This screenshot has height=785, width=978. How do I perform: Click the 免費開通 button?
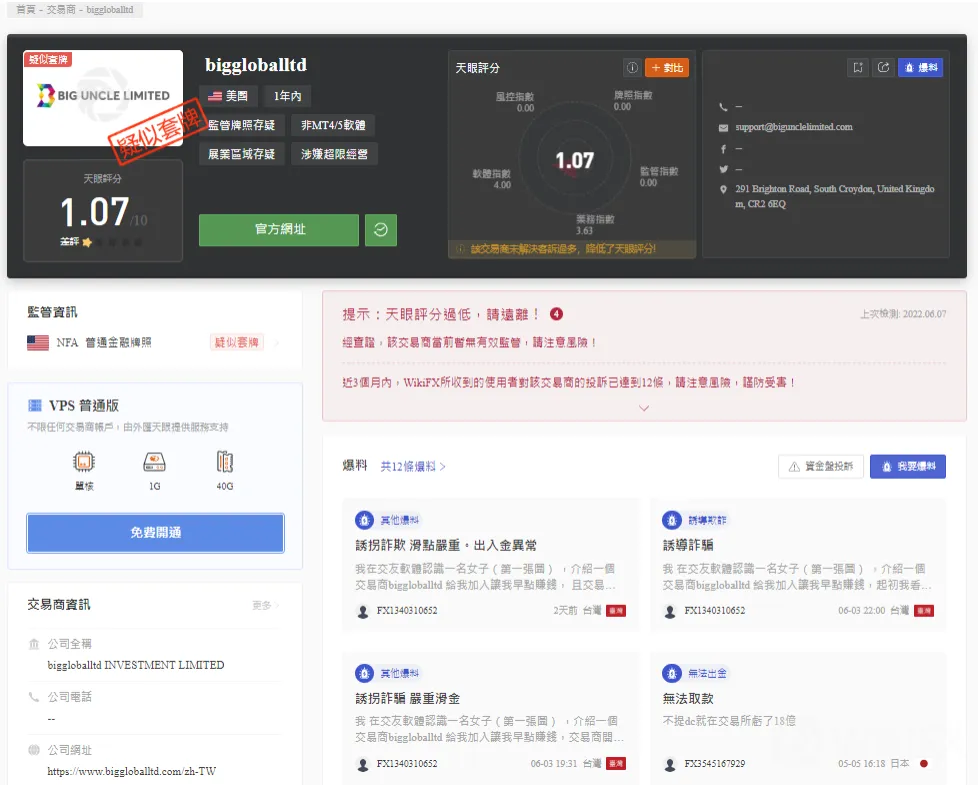[x=155, y=533]
